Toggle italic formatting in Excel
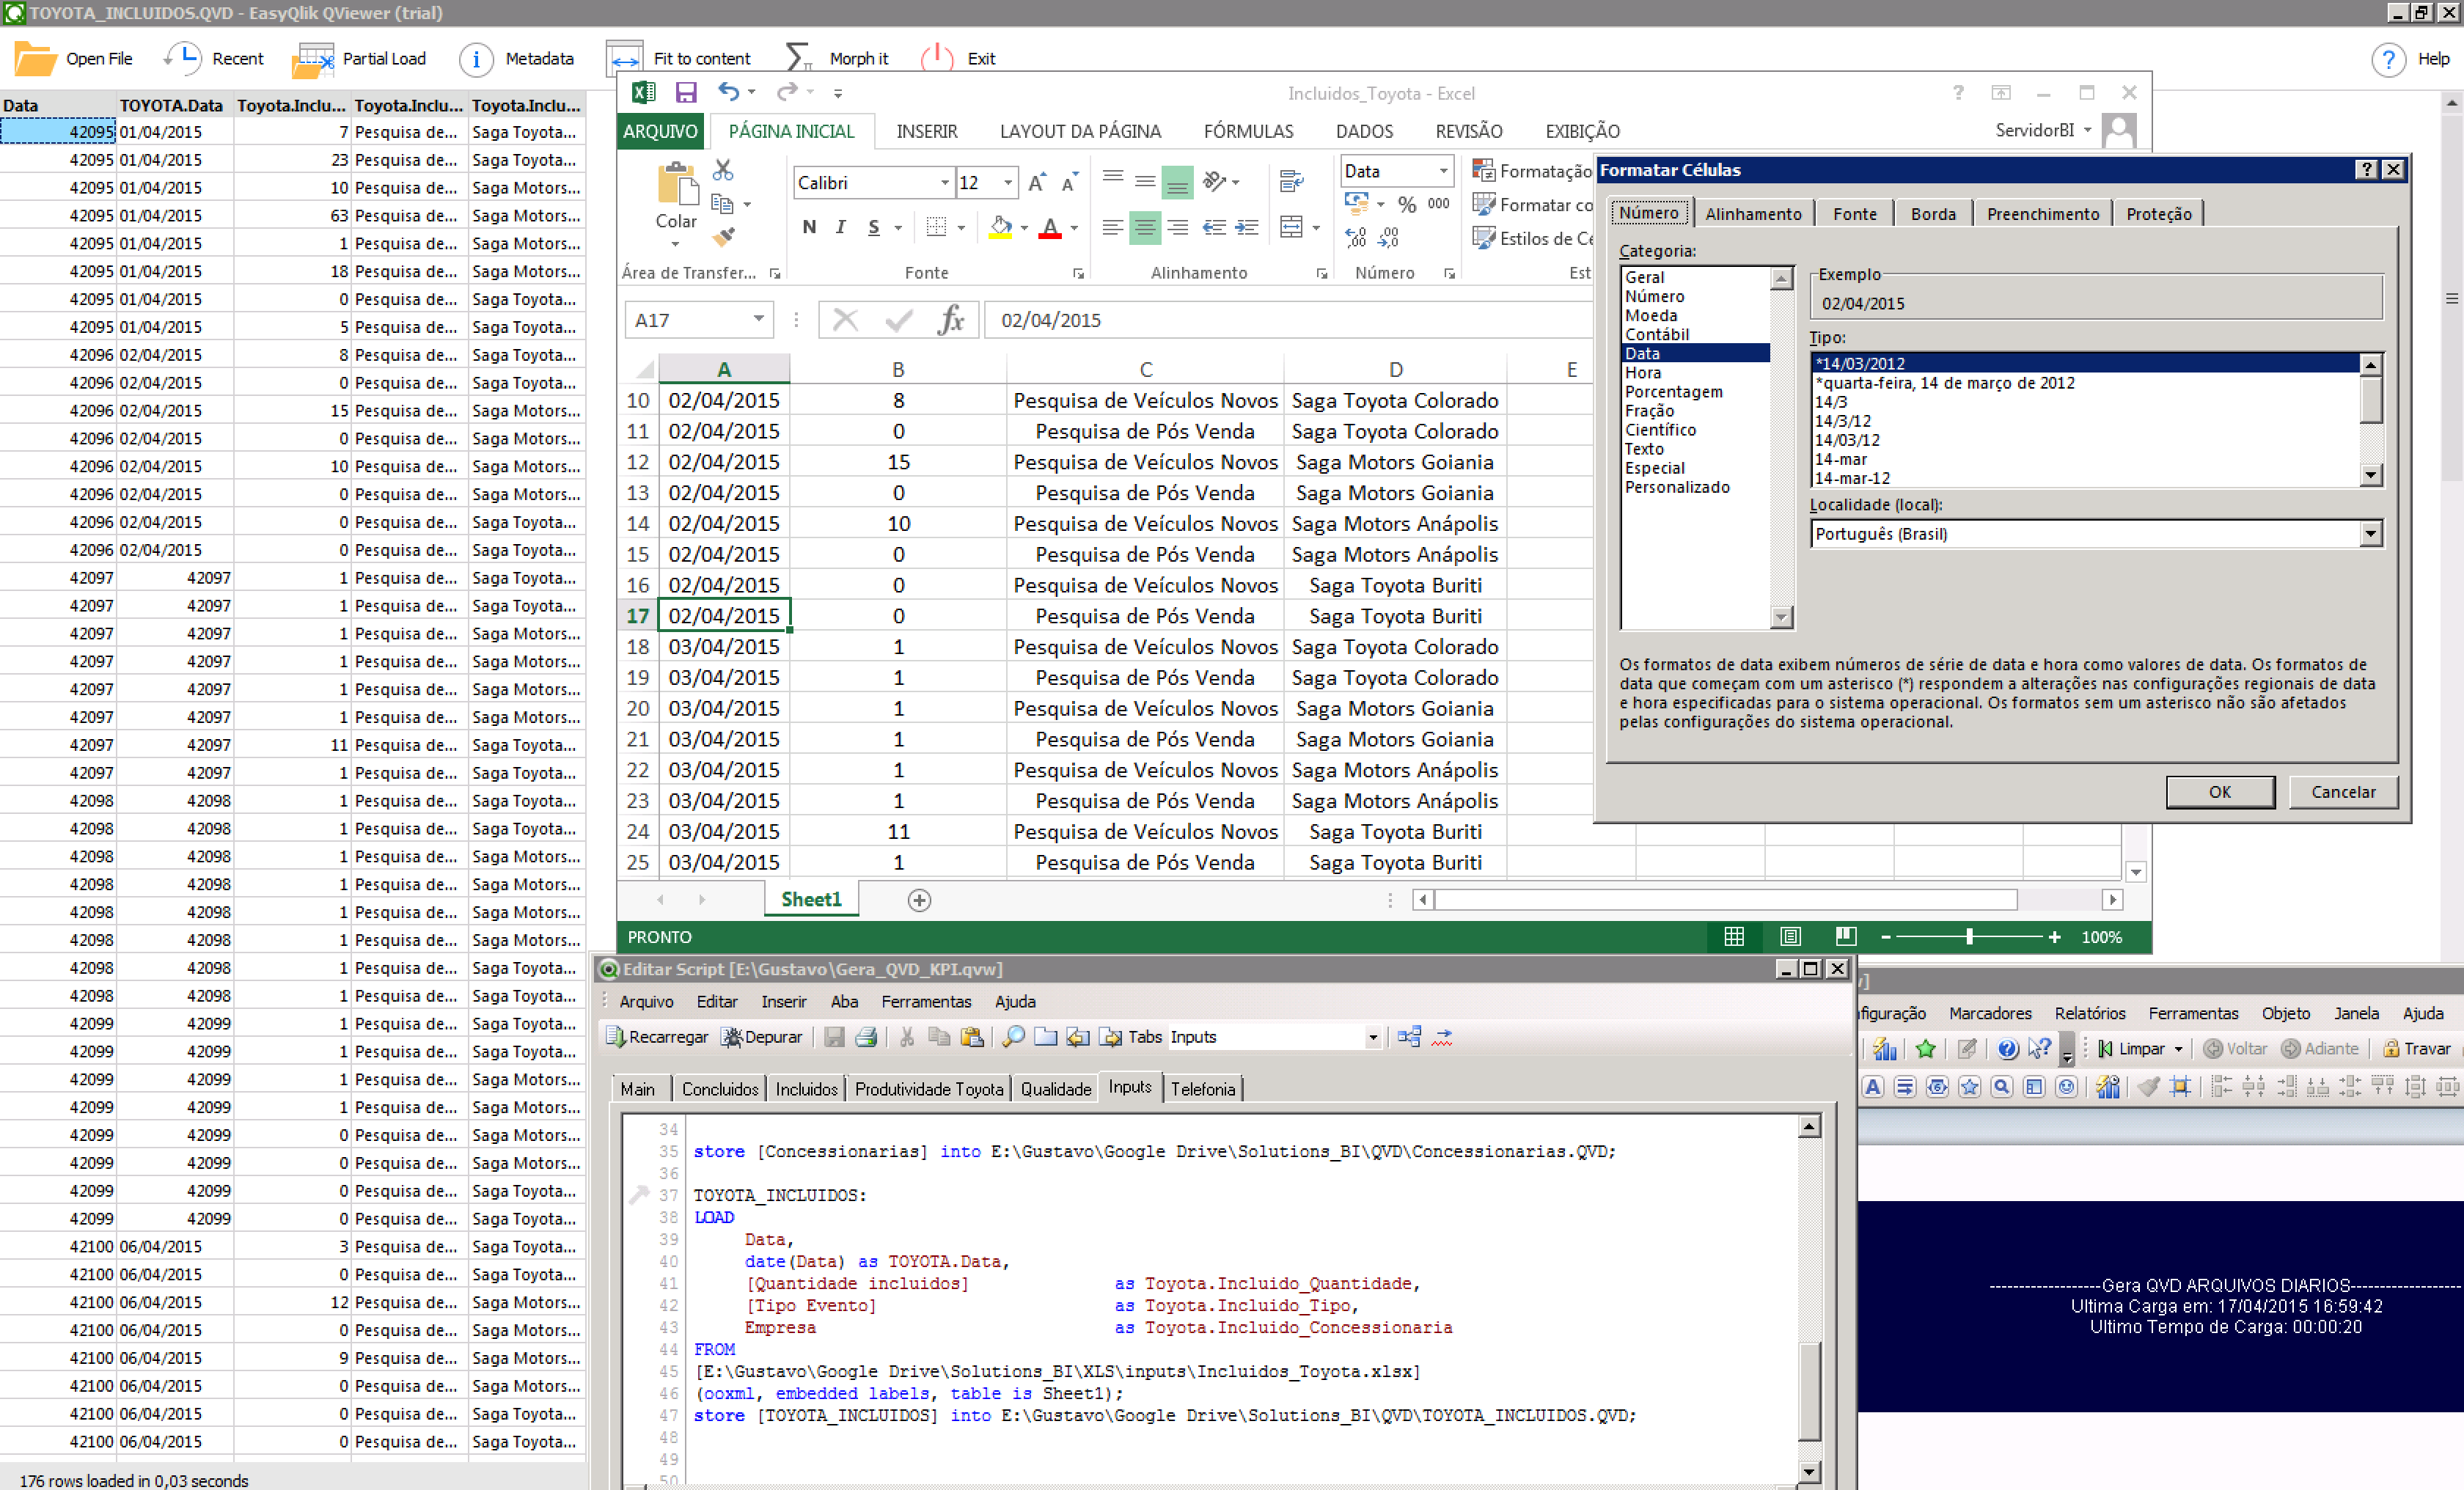Viewport: 2464px width, 1490px height. [x=841, y=227]
